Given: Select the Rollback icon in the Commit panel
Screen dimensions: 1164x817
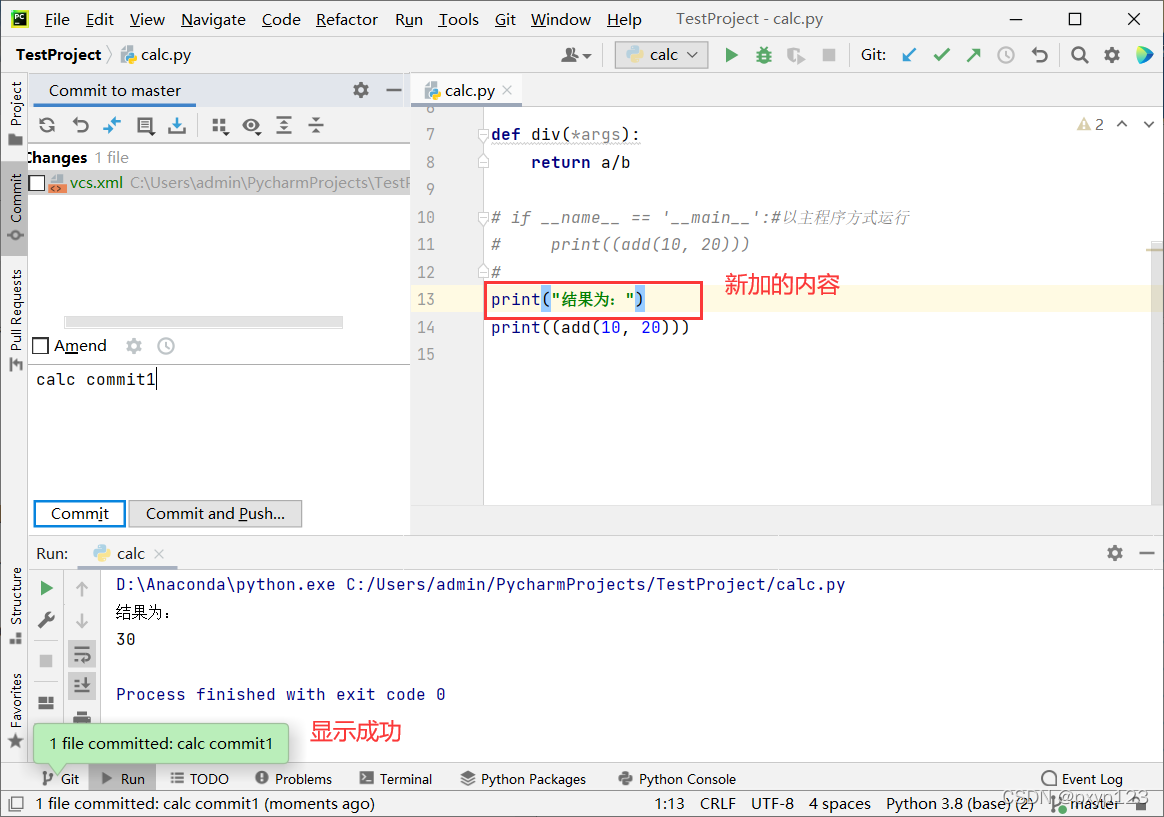Looking at the screenshot, I should coord(79,125).
